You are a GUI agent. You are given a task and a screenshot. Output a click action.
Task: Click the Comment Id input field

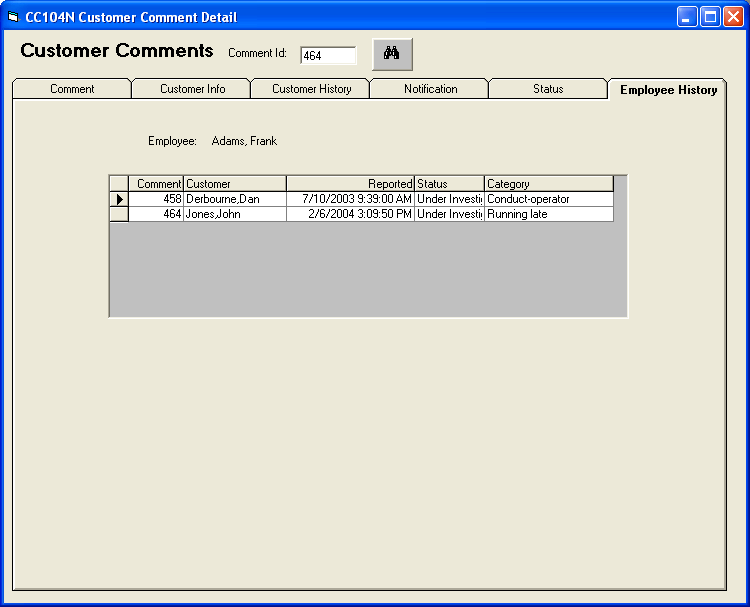pos(328,56)
